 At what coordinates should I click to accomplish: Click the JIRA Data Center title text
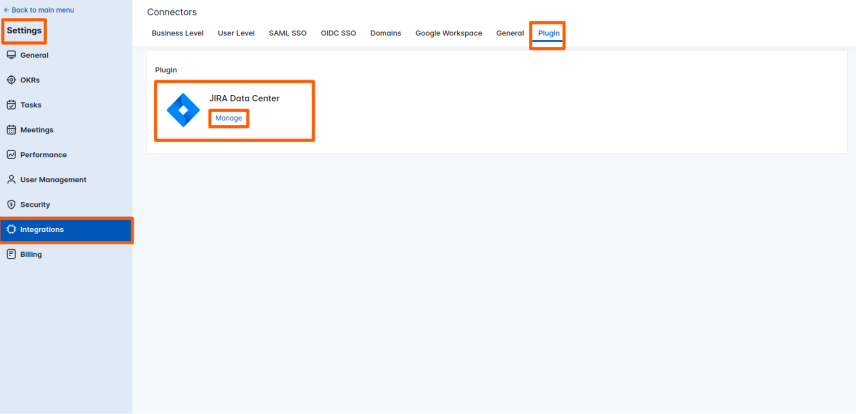point(244,99)
